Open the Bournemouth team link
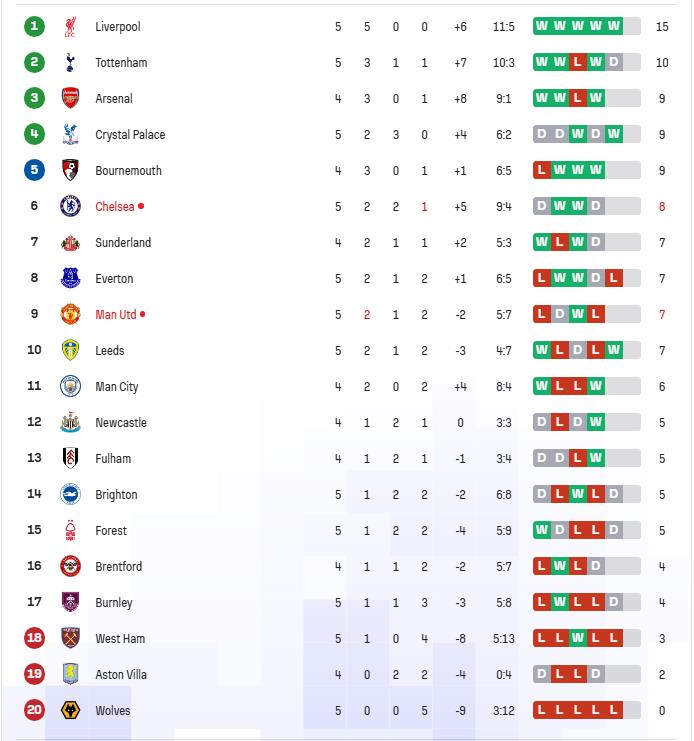This screenshot has width=694, height=741. pos(129,171)
